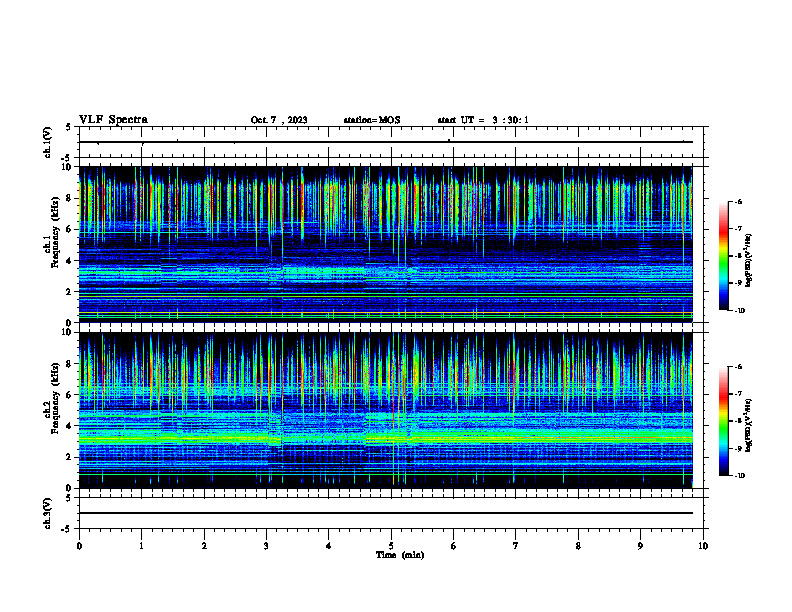Click the "Time (min)" axis label
Screen dimensions: 792x612
(400, 555)
